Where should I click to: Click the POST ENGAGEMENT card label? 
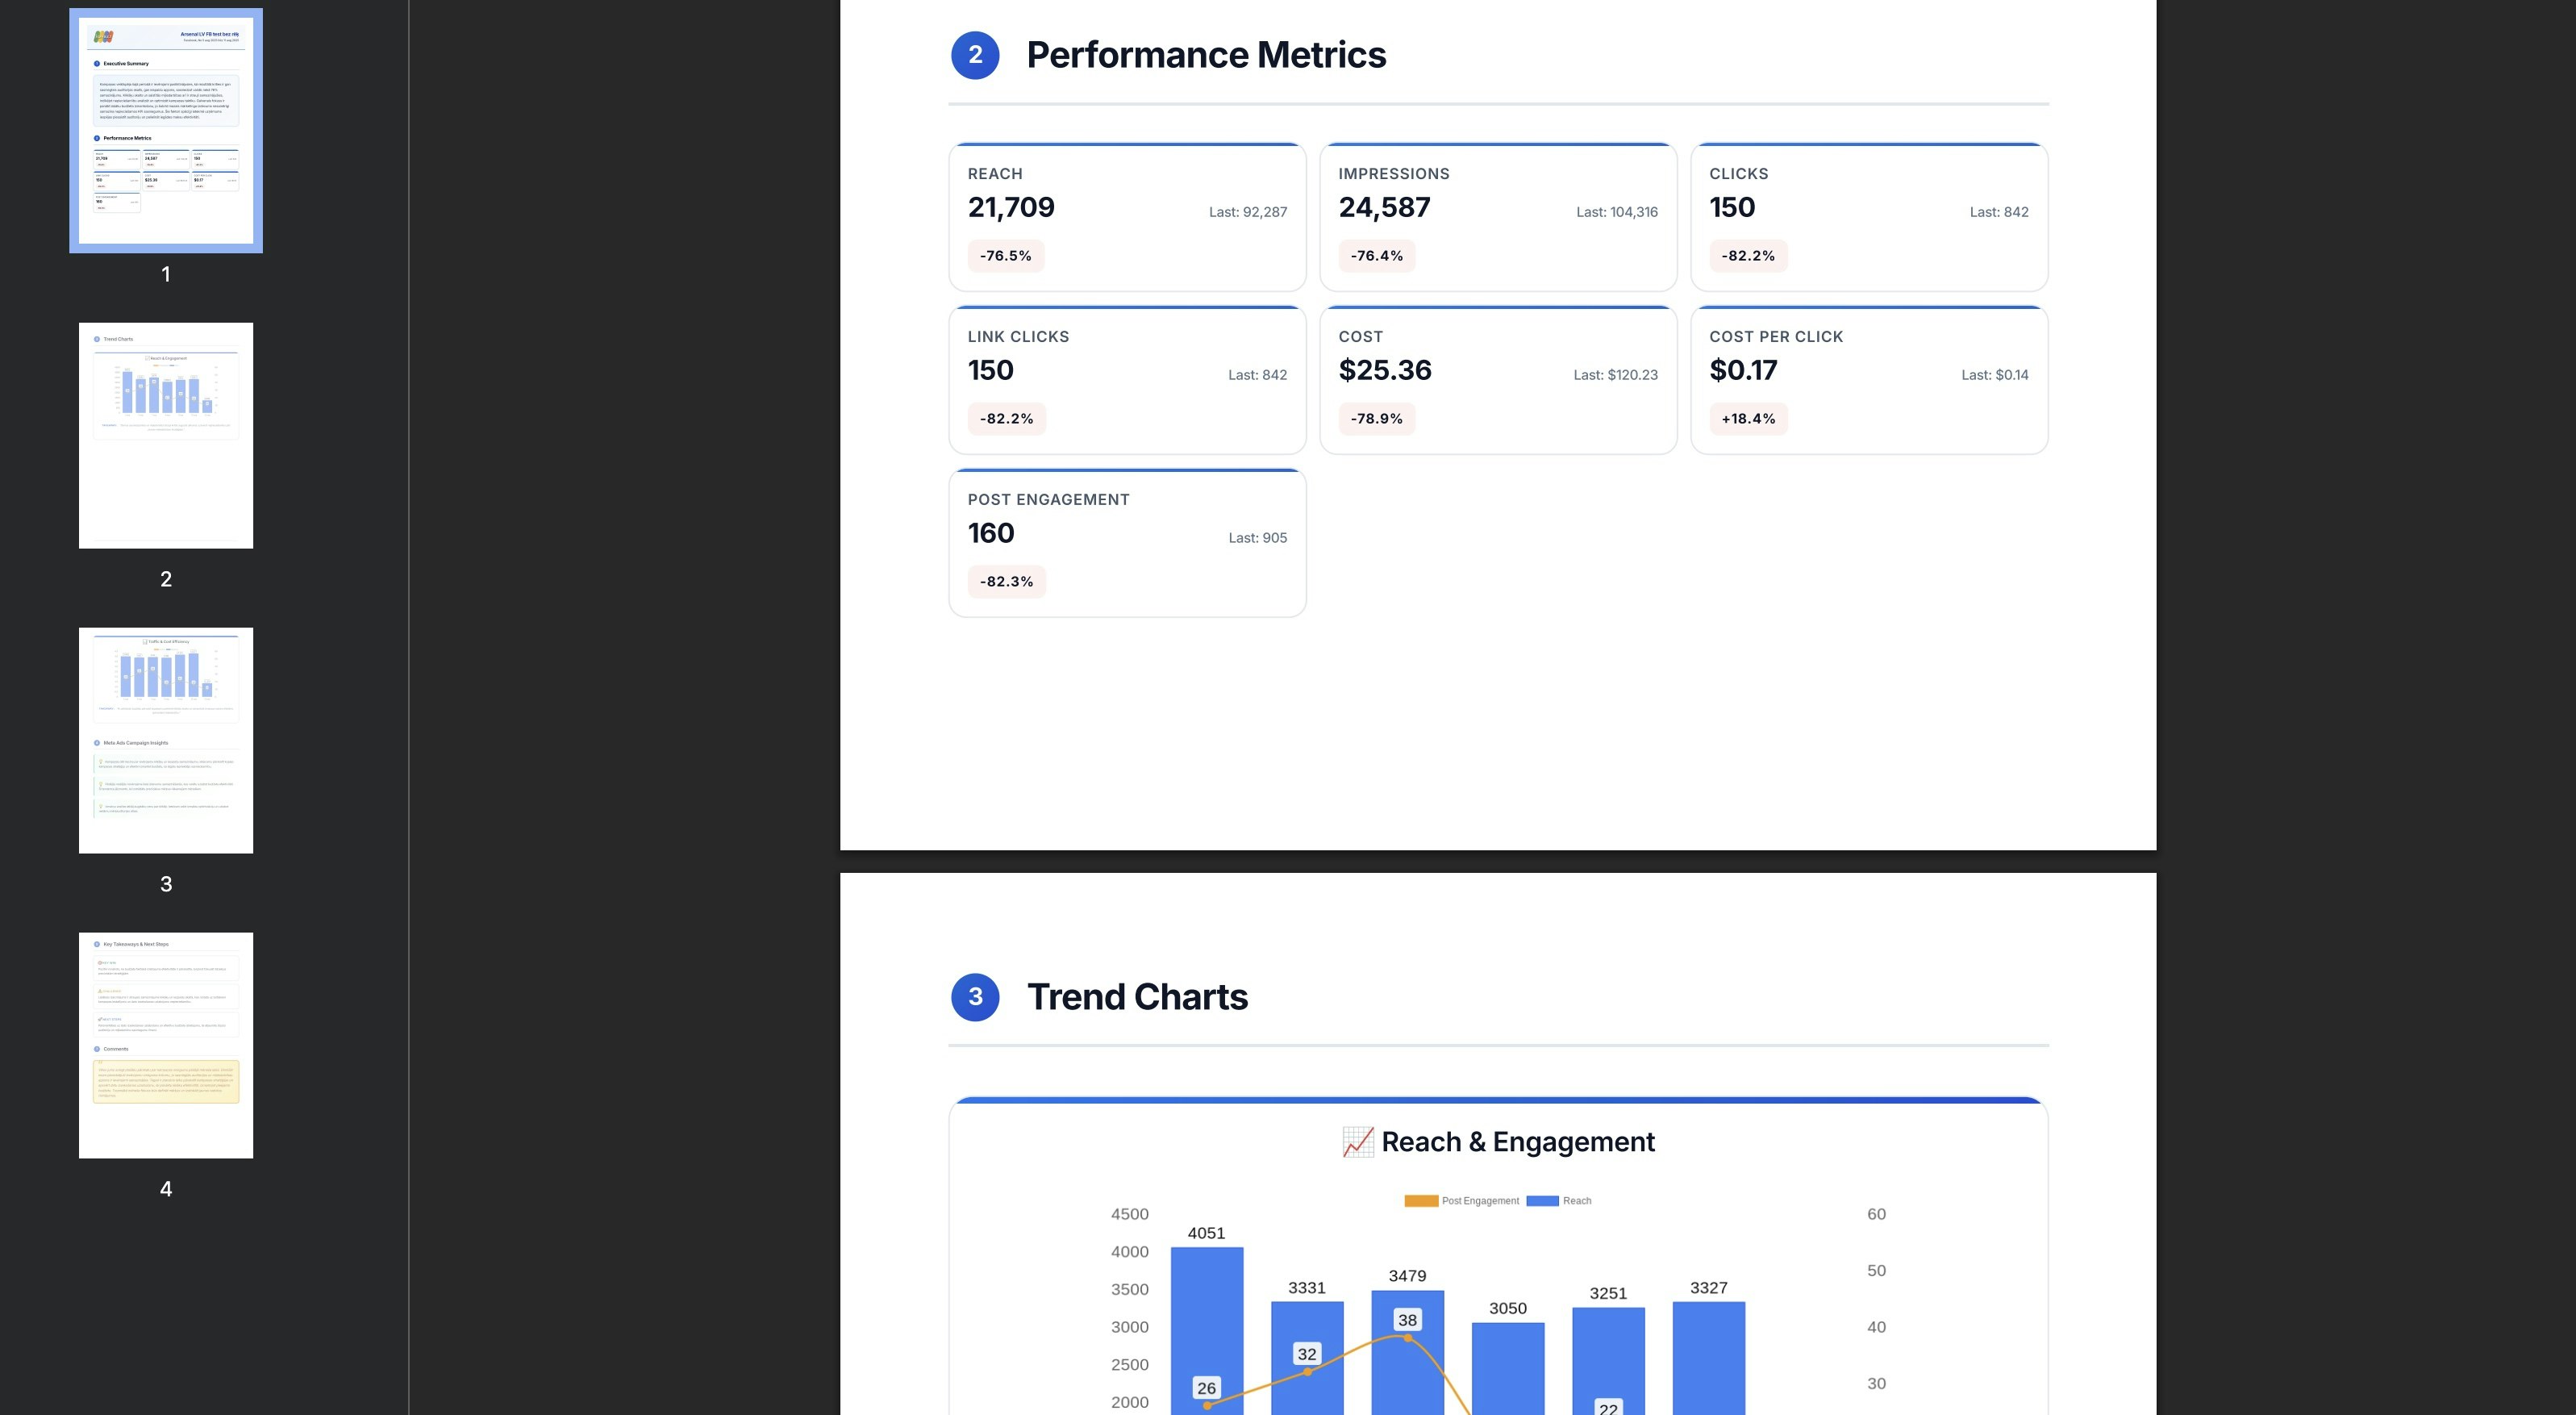(x=1048, y=500)
